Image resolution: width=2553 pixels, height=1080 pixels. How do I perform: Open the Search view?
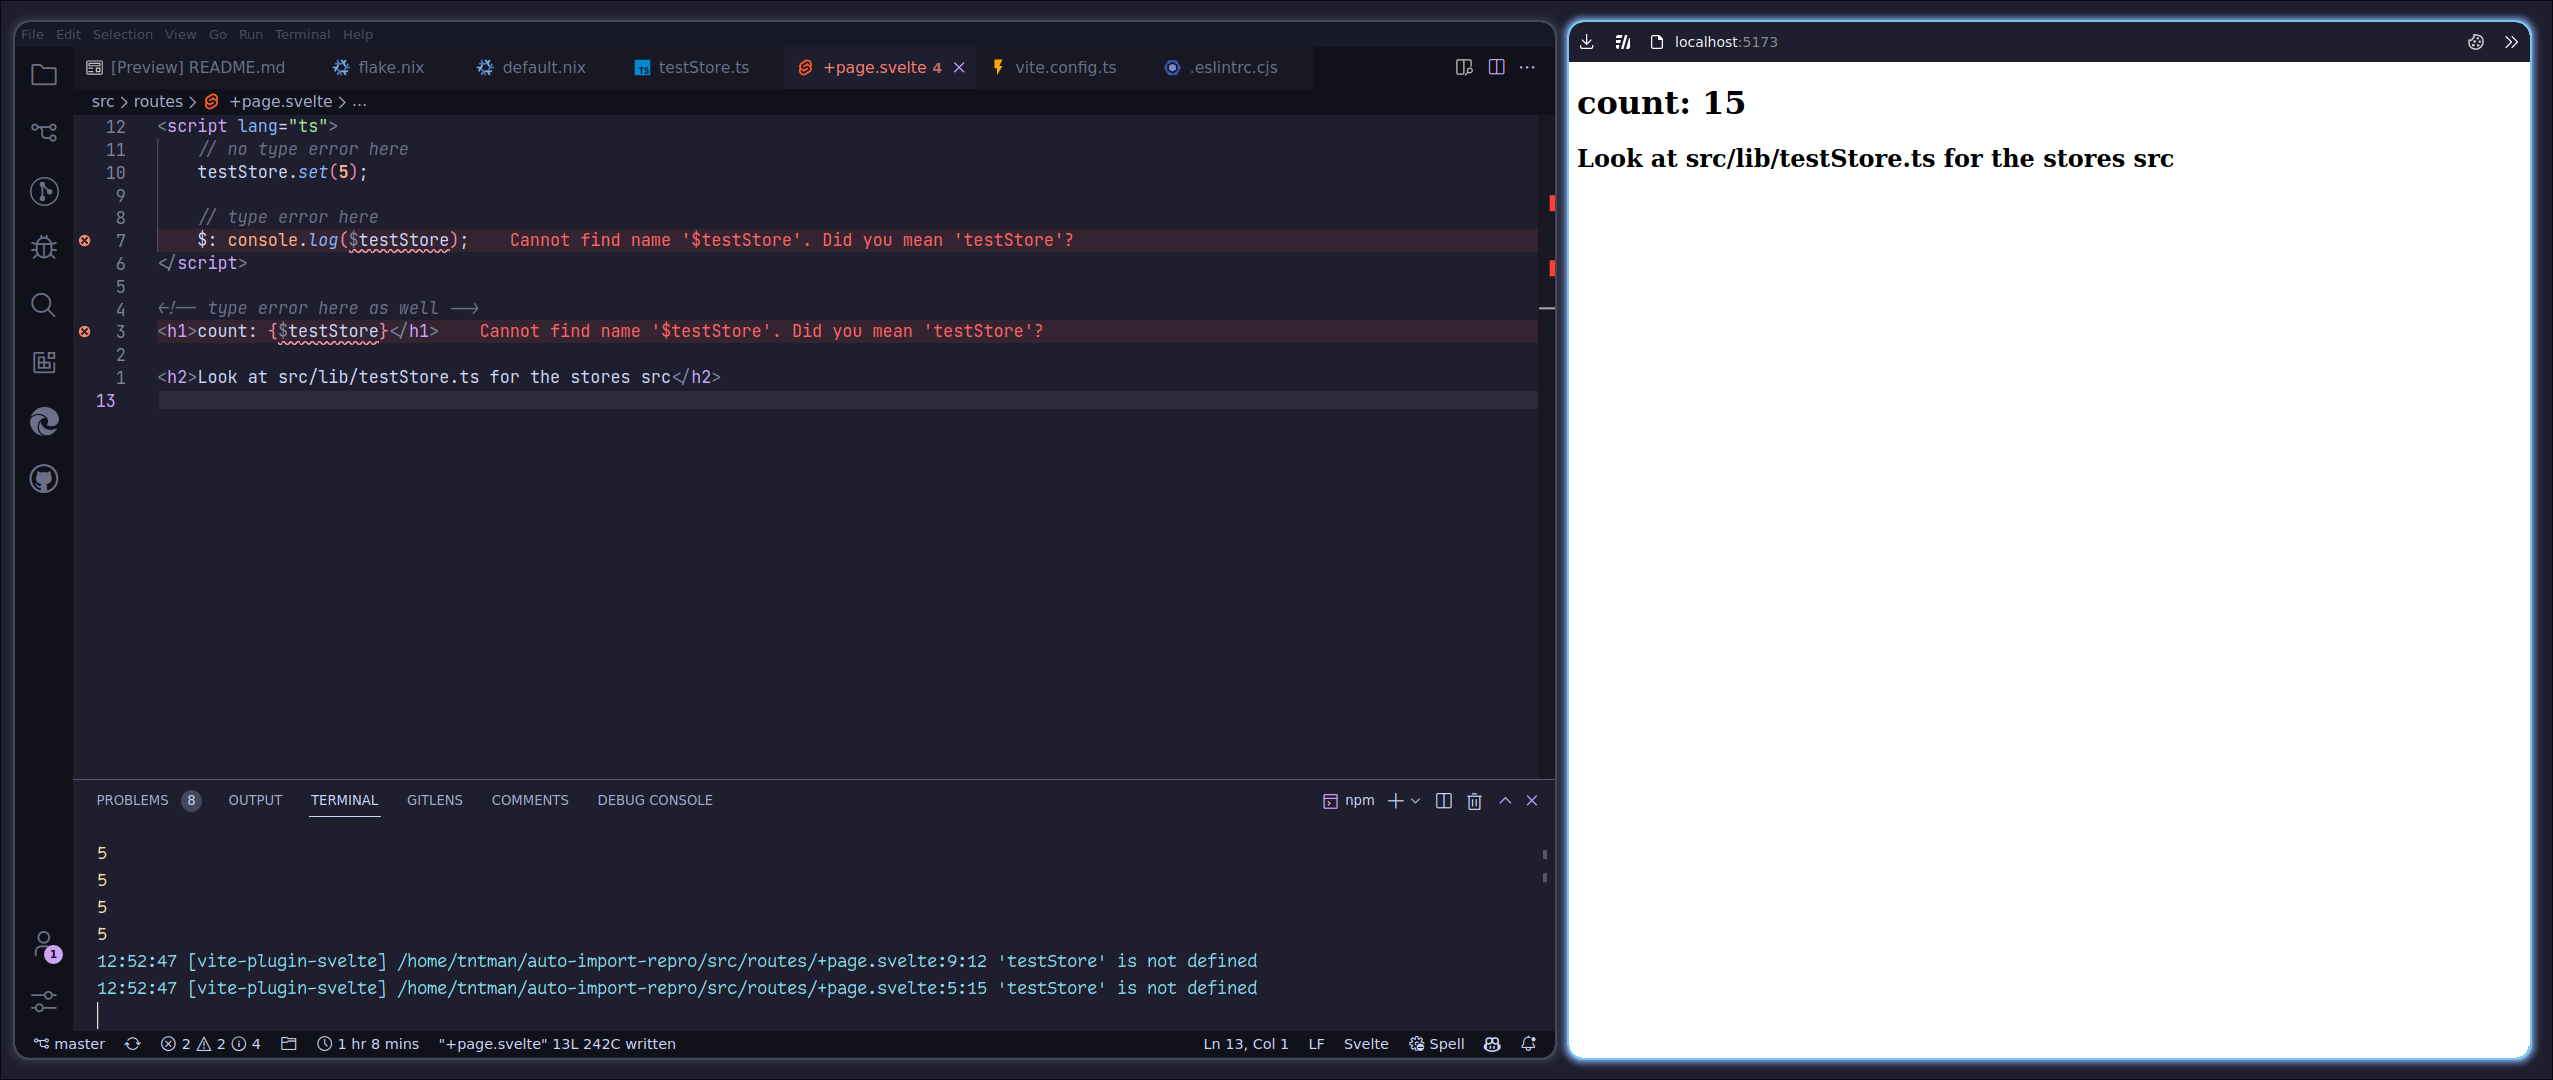(44, 305)
